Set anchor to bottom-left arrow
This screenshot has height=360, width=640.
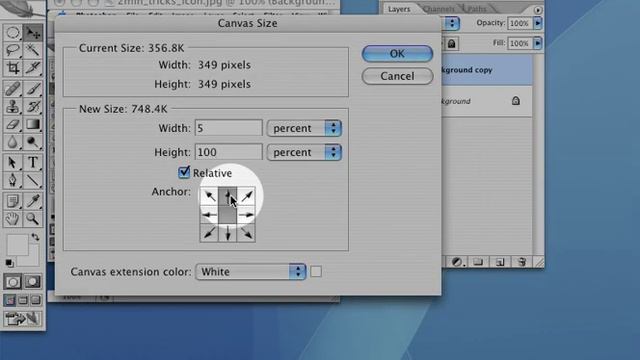209,233
